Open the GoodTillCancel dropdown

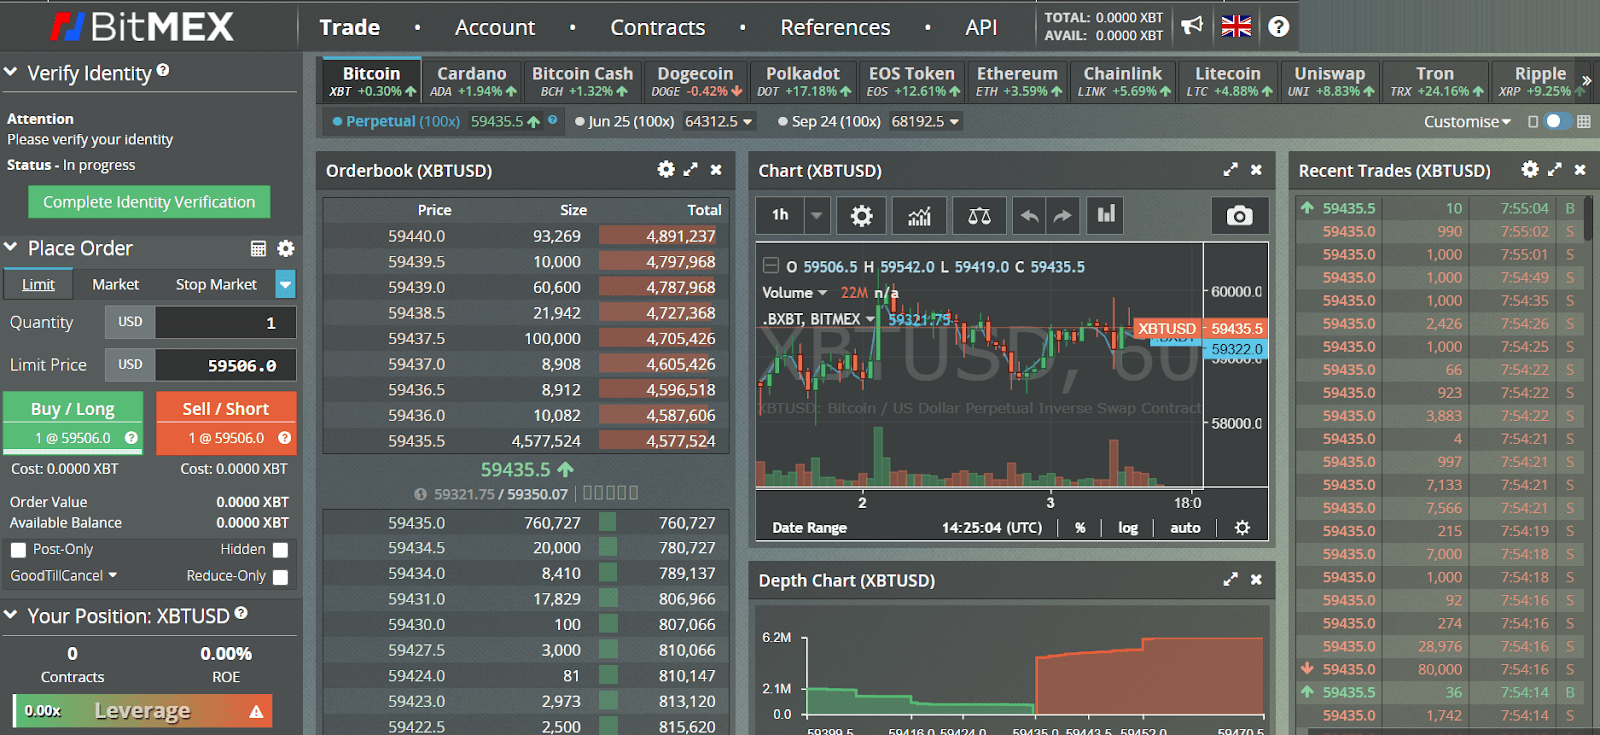(64, 575)
